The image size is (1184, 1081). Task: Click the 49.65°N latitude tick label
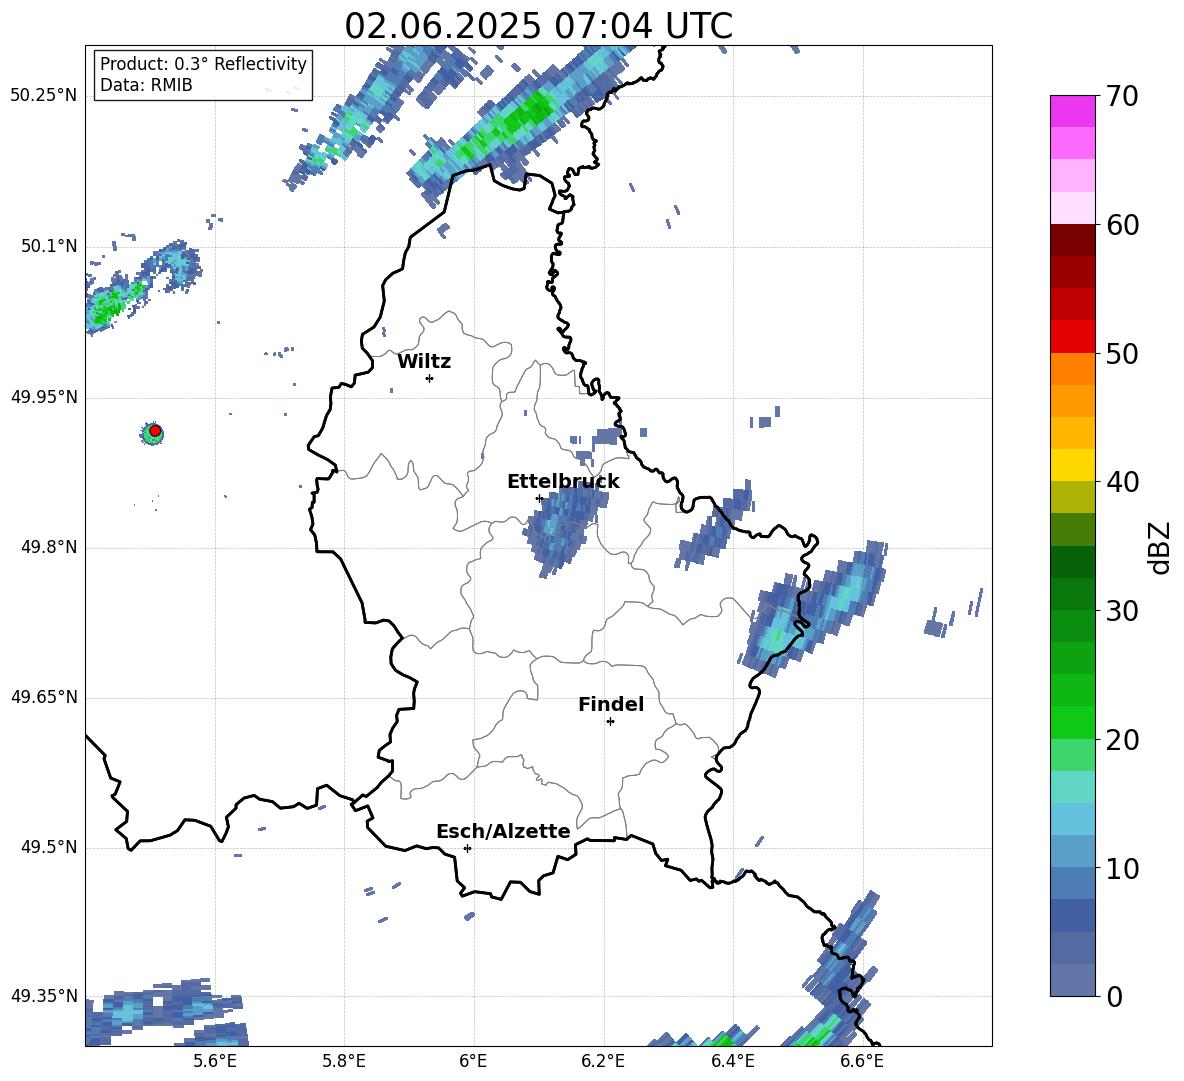44,696
